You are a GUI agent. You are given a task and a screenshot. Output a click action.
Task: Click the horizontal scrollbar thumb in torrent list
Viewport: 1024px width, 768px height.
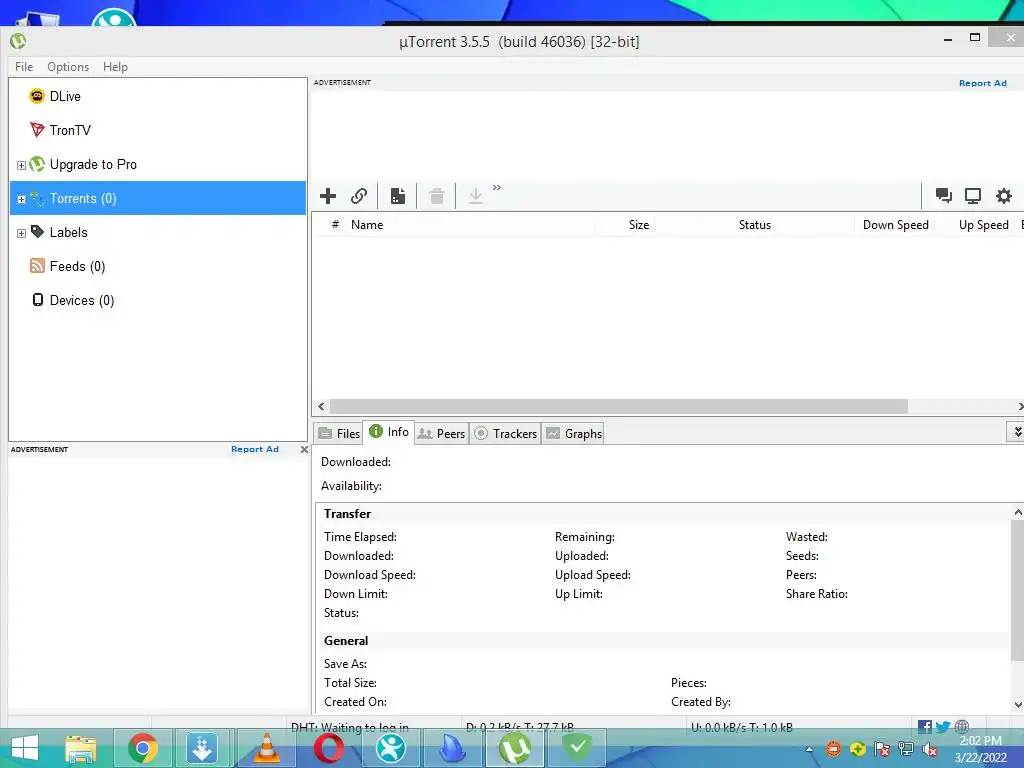tap(618, 406)
